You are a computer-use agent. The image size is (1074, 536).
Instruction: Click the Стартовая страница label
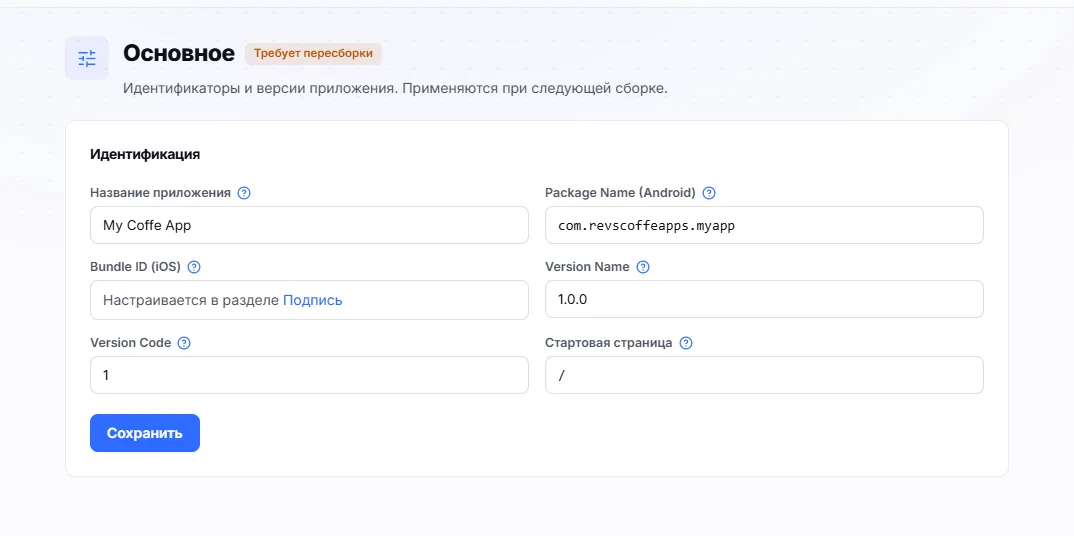point(608,343)
